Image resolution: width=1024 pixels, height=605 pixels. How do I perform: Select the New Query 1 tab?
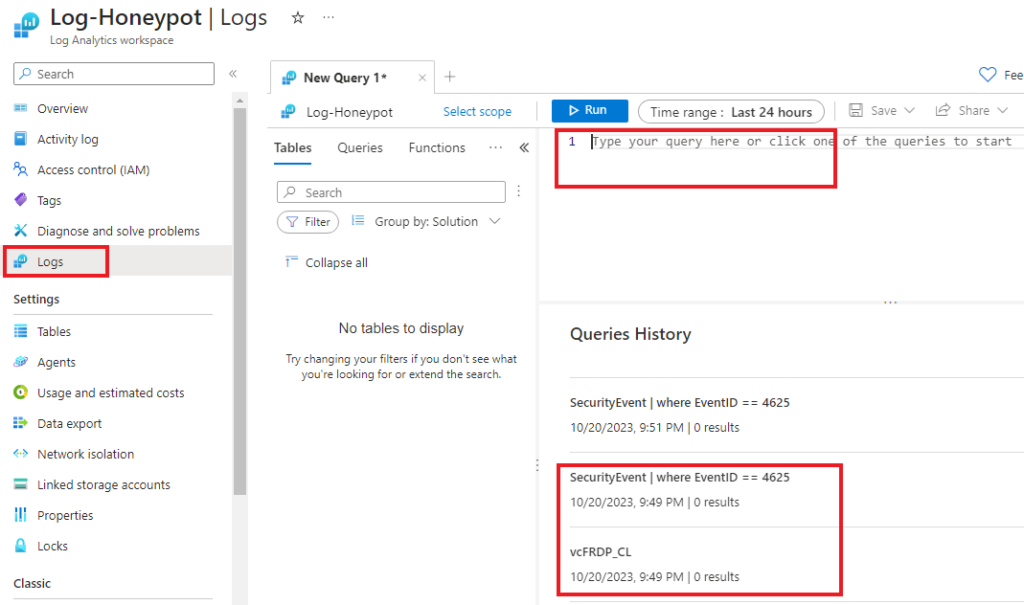tap(345, 78)
